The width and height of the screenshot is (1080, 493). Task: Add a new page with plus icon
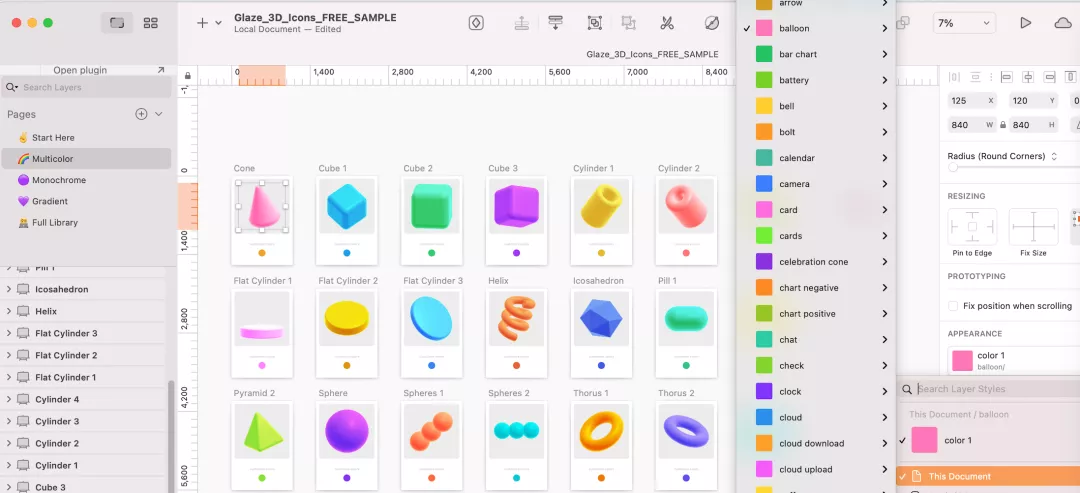141,114
